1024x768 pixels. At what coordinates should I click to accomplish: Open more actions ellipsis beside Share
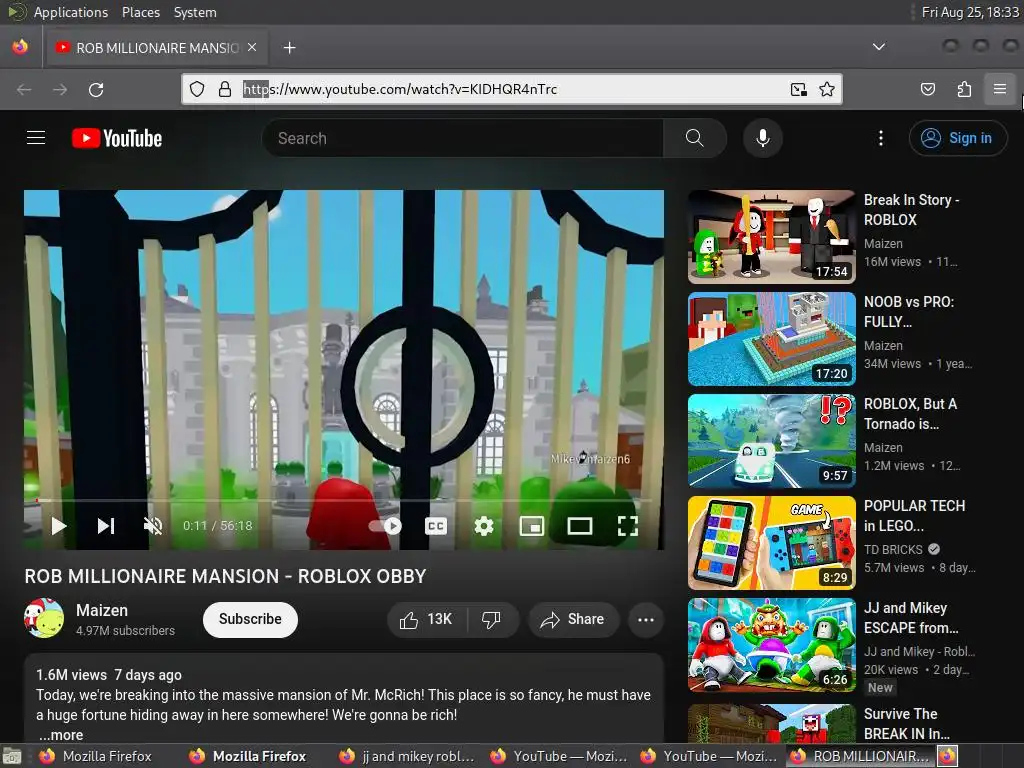point(646,619)
